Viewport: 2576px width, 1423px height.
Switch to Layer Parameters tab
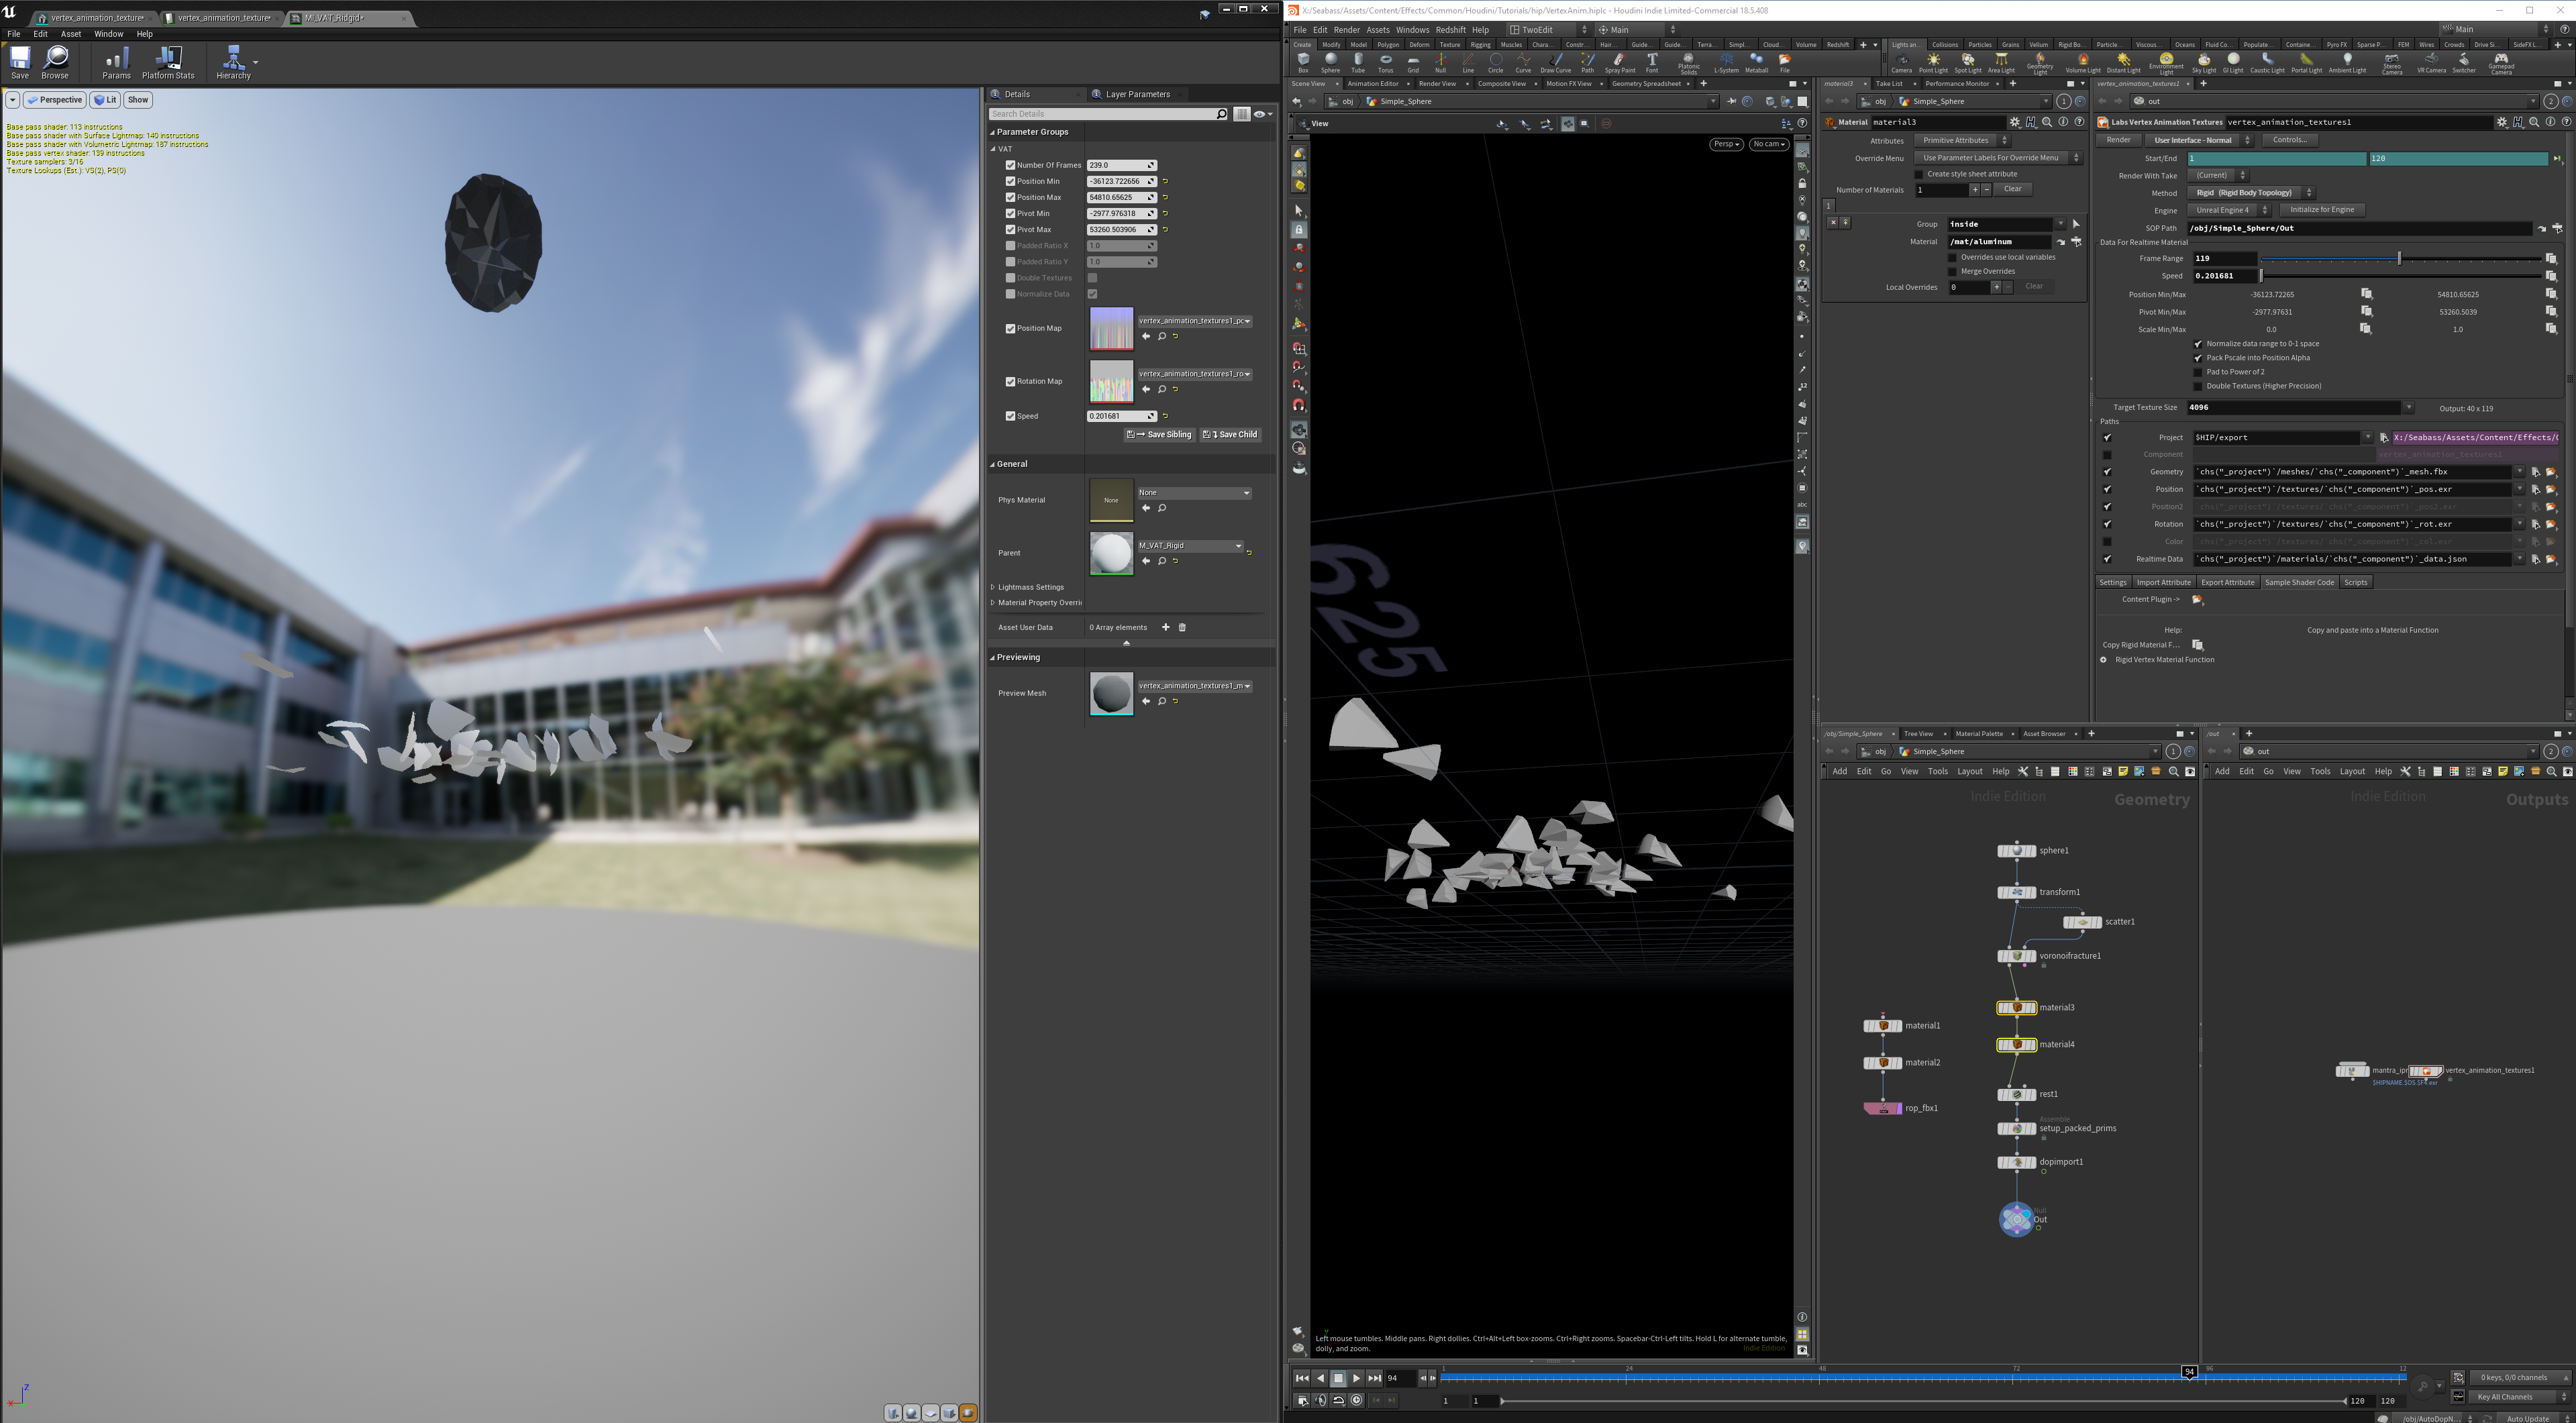[1137, 94]
